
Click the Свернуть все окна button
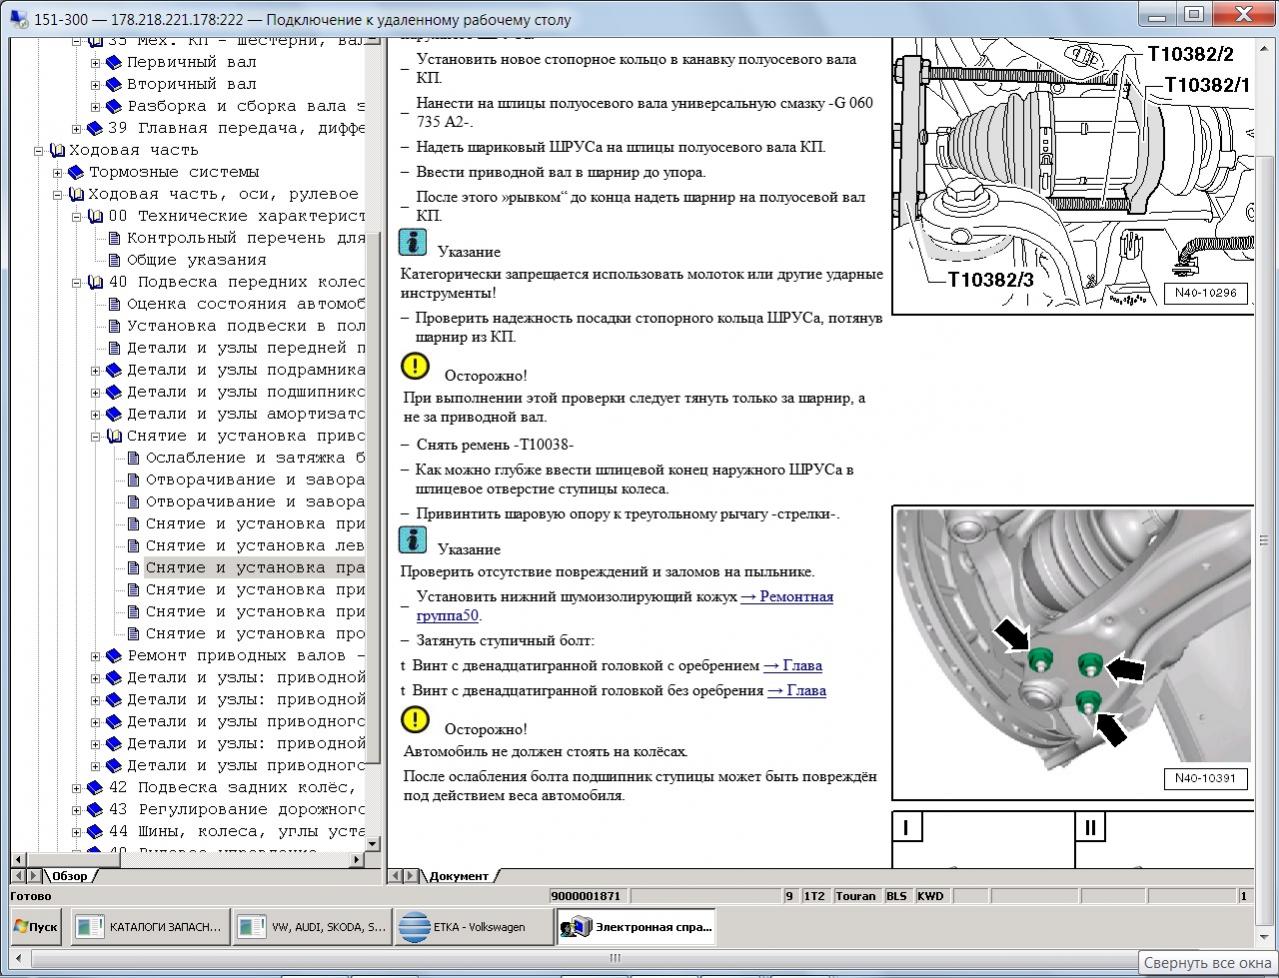click(1208, 963)
